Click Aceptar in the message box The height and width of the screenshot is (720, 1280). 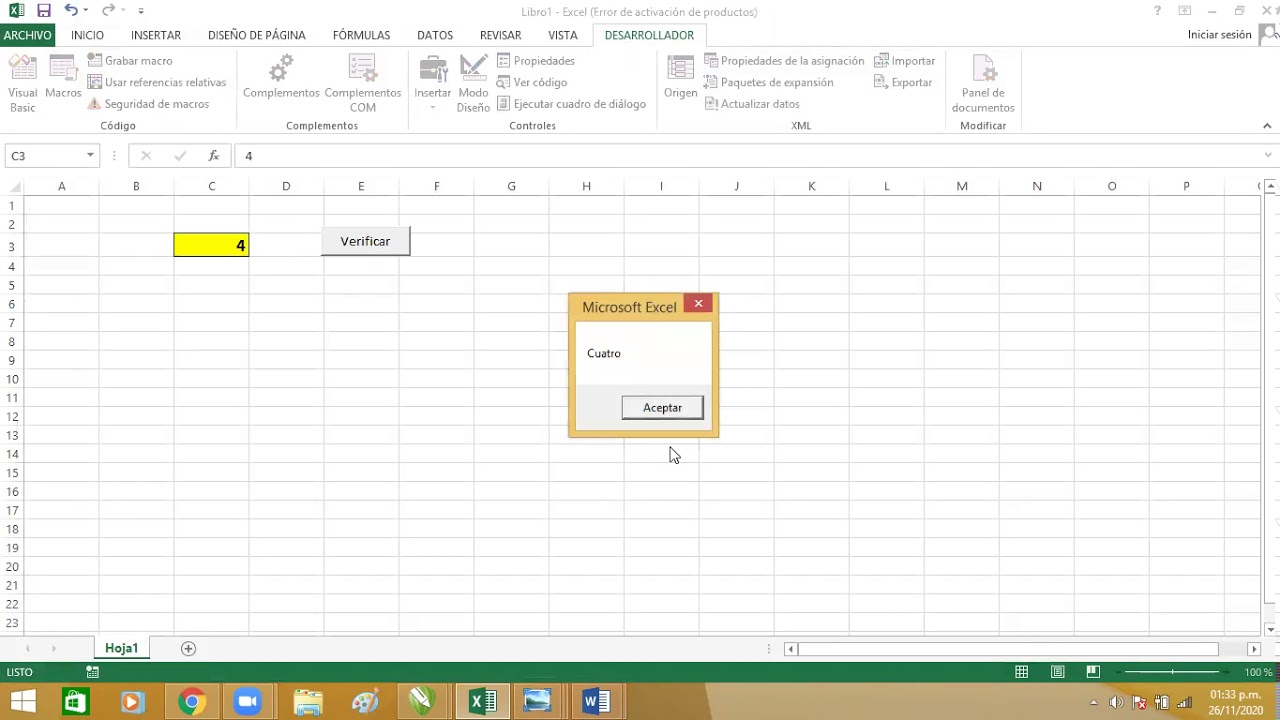(x=662, y=407)
